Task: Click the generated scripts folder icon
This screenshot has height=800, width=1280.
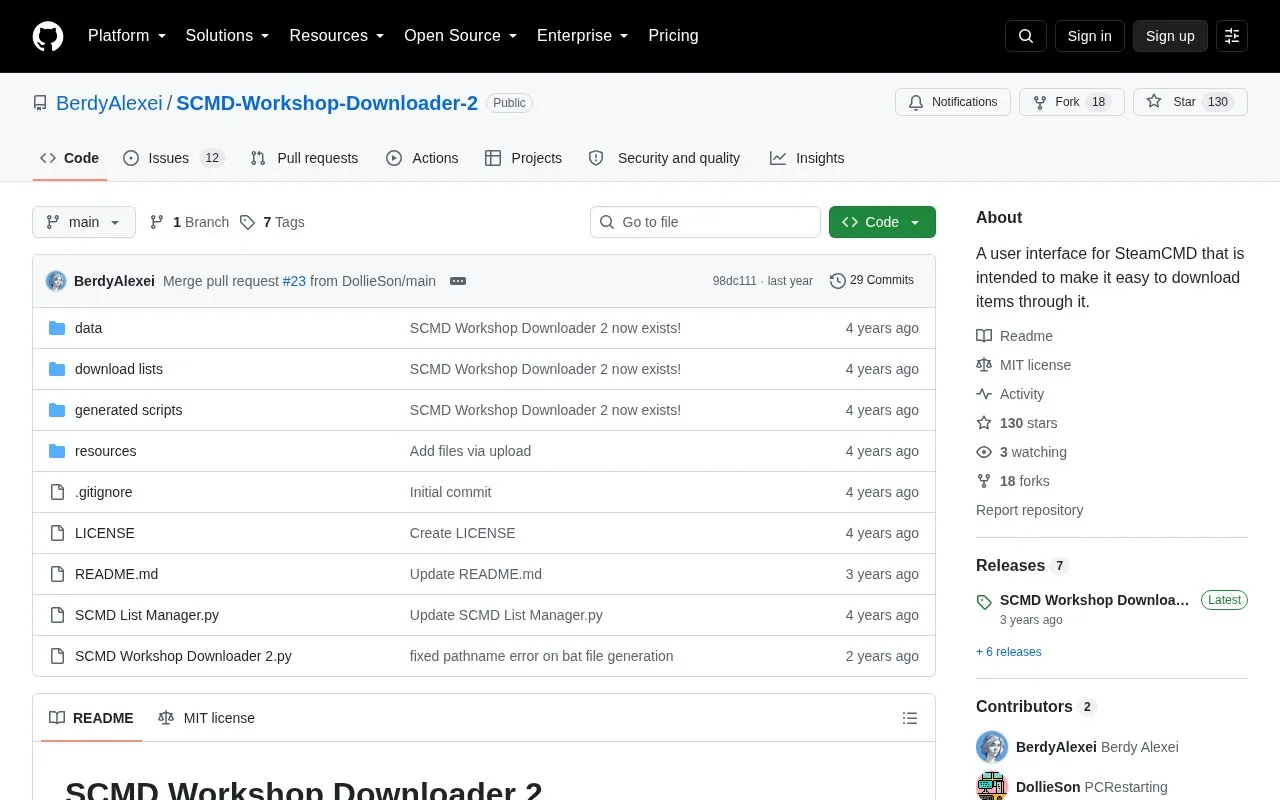Action: pyautogui.click(x=57, y=410)
